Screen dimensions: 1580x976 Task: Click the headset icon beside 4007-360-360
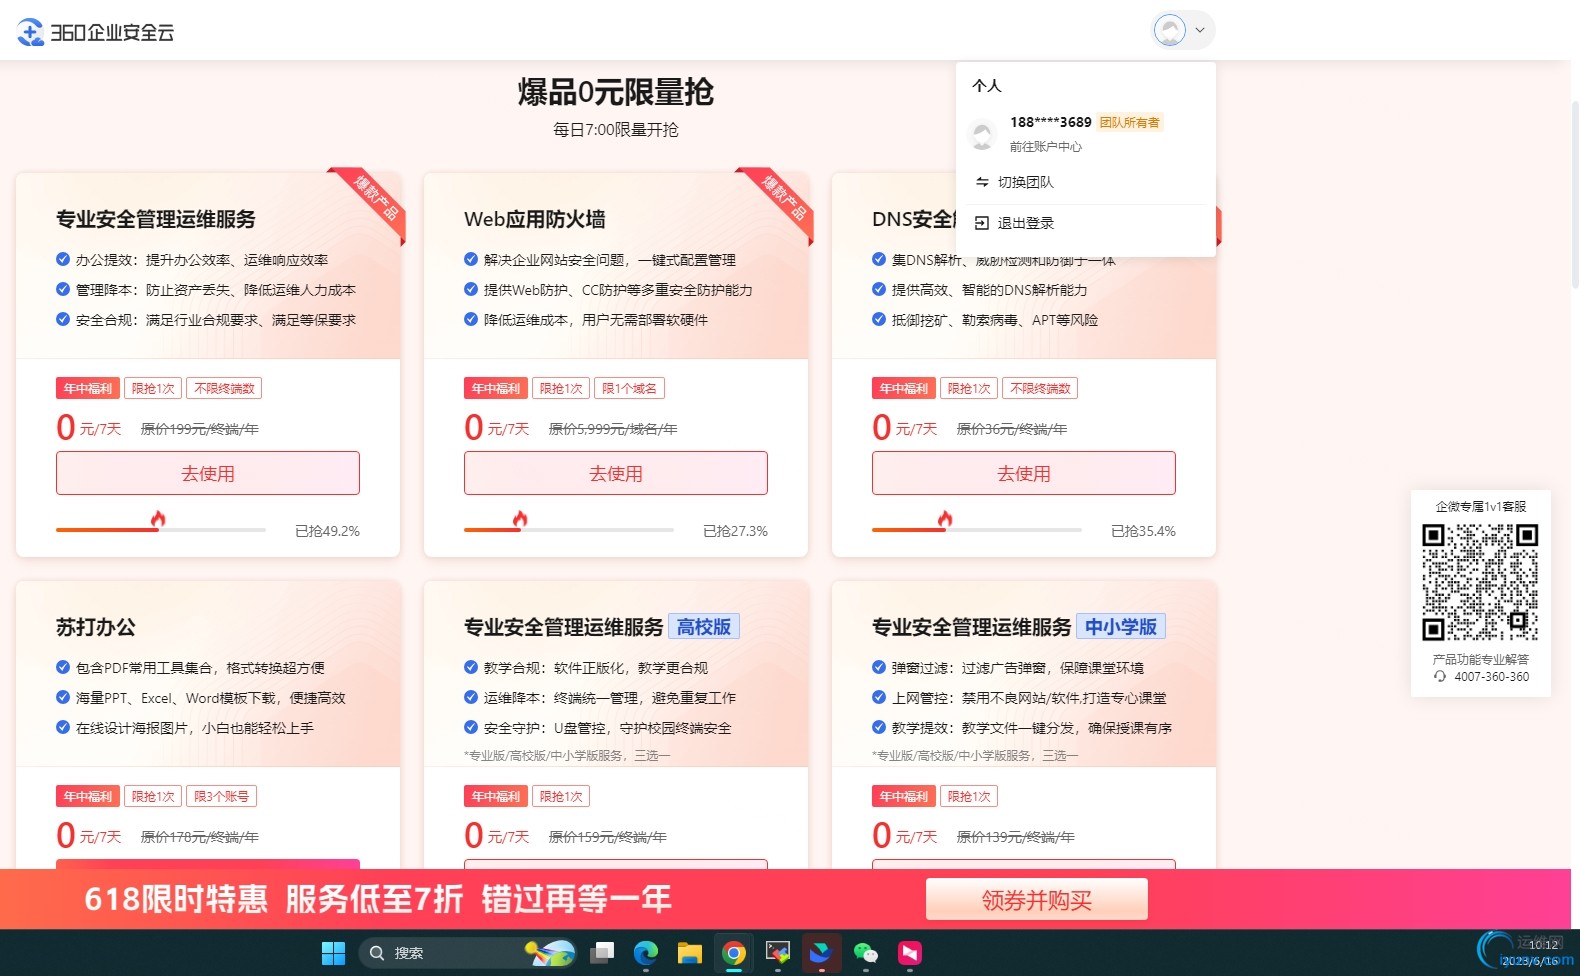(x=1440, y=677)
